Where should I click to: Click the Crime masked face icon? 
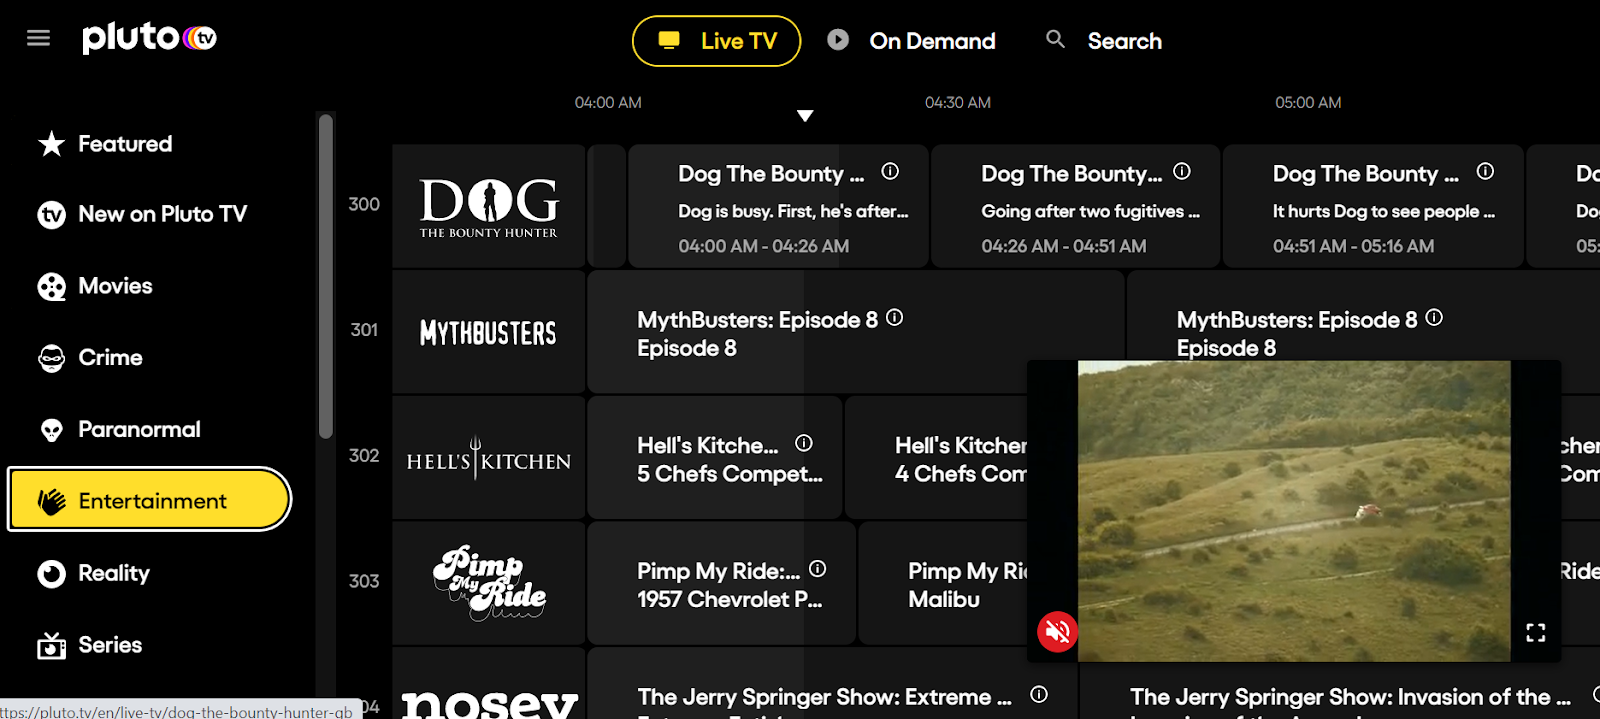(51, 358)
